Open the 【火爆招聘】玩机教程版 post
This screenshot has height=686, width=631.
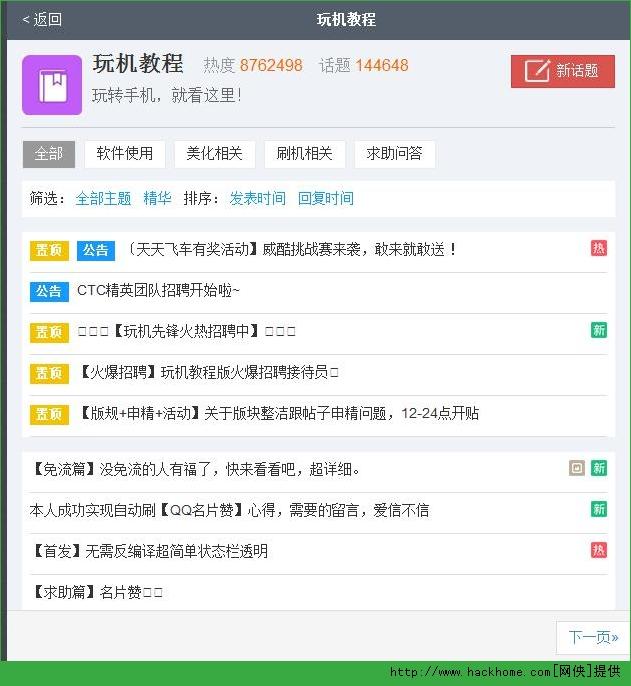[x=208, y=373]
